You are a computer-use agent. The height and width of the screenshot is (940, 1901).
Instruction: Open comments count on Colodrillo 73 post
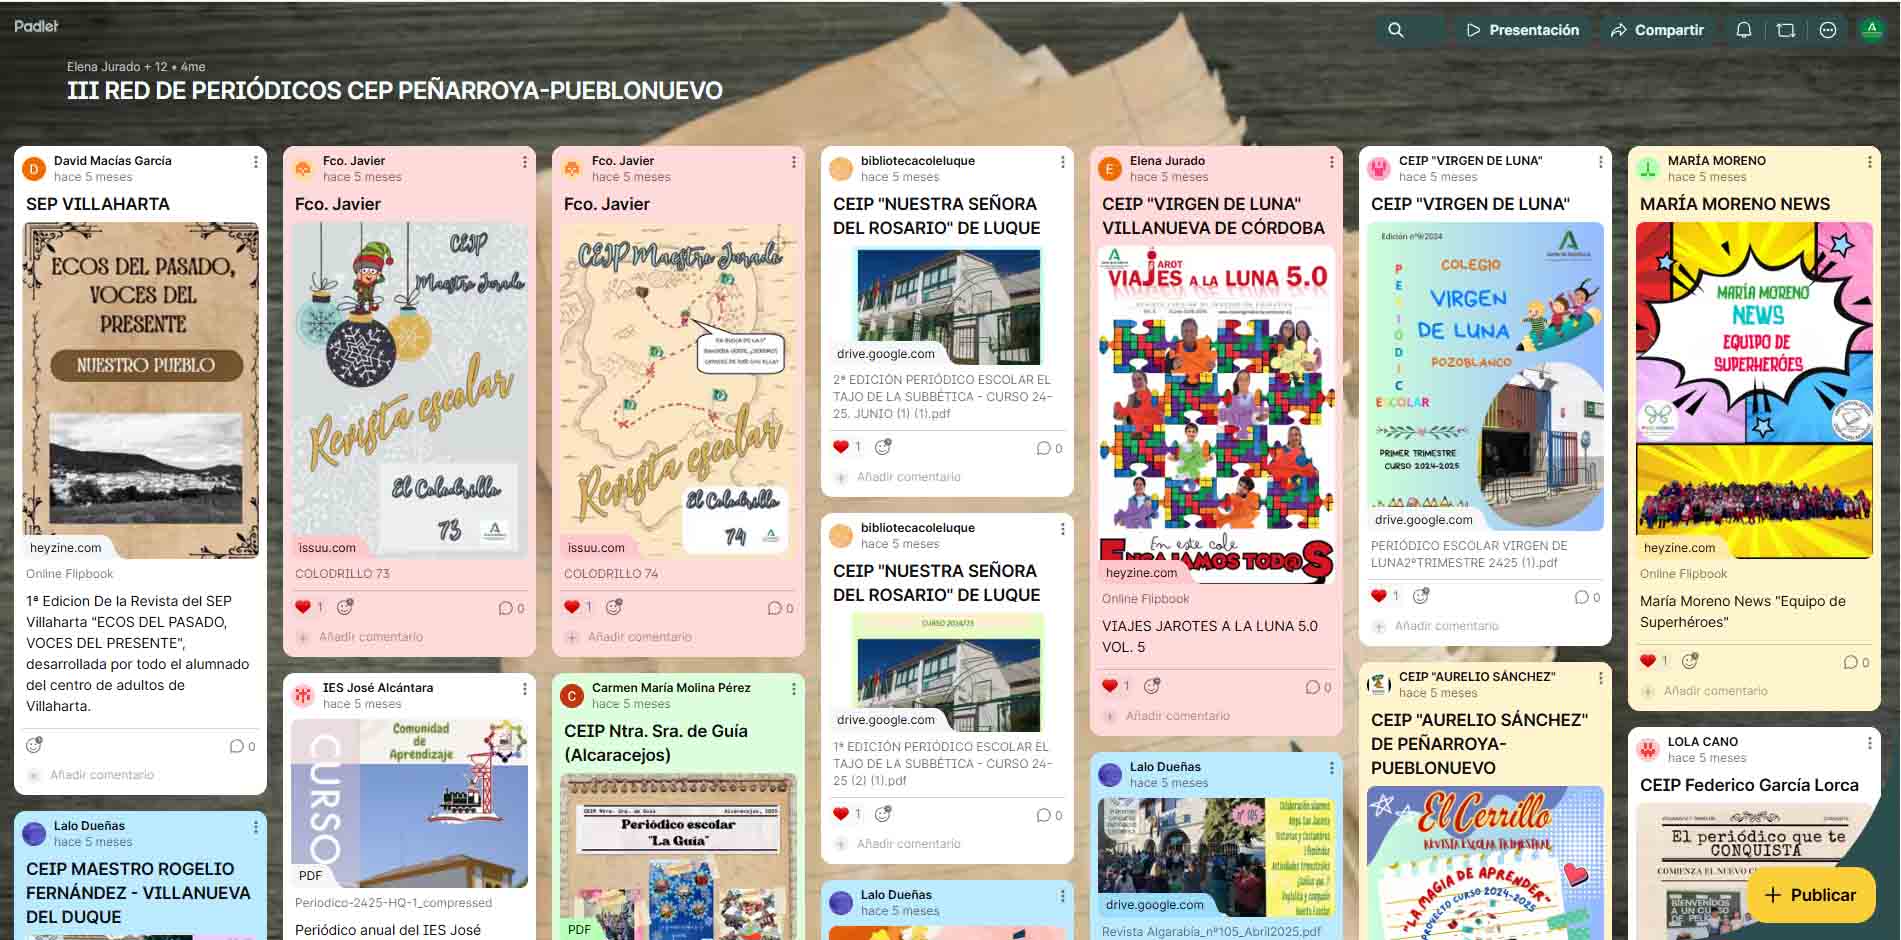(511, 608)
